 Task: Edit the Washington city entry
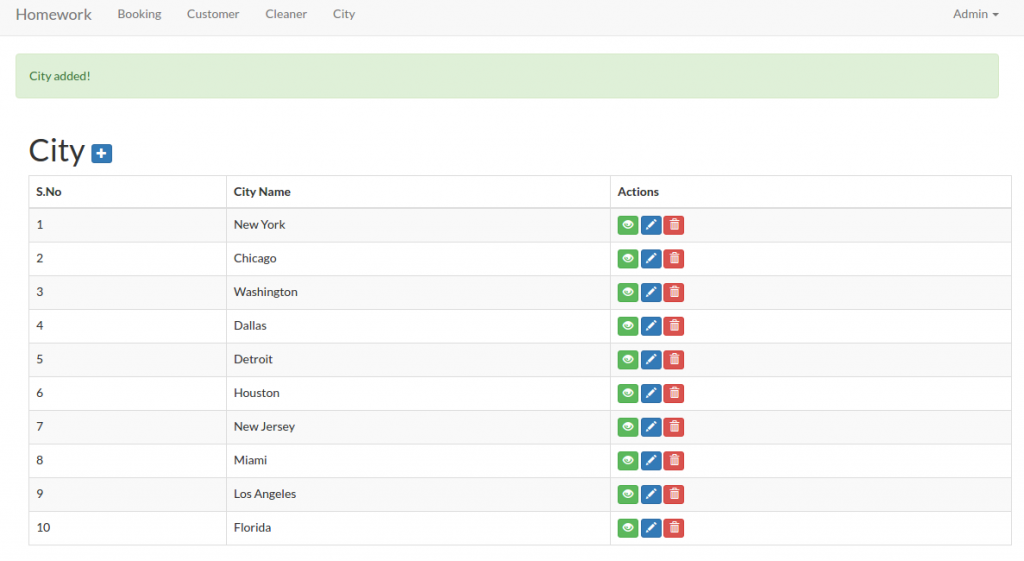[651, 293]
